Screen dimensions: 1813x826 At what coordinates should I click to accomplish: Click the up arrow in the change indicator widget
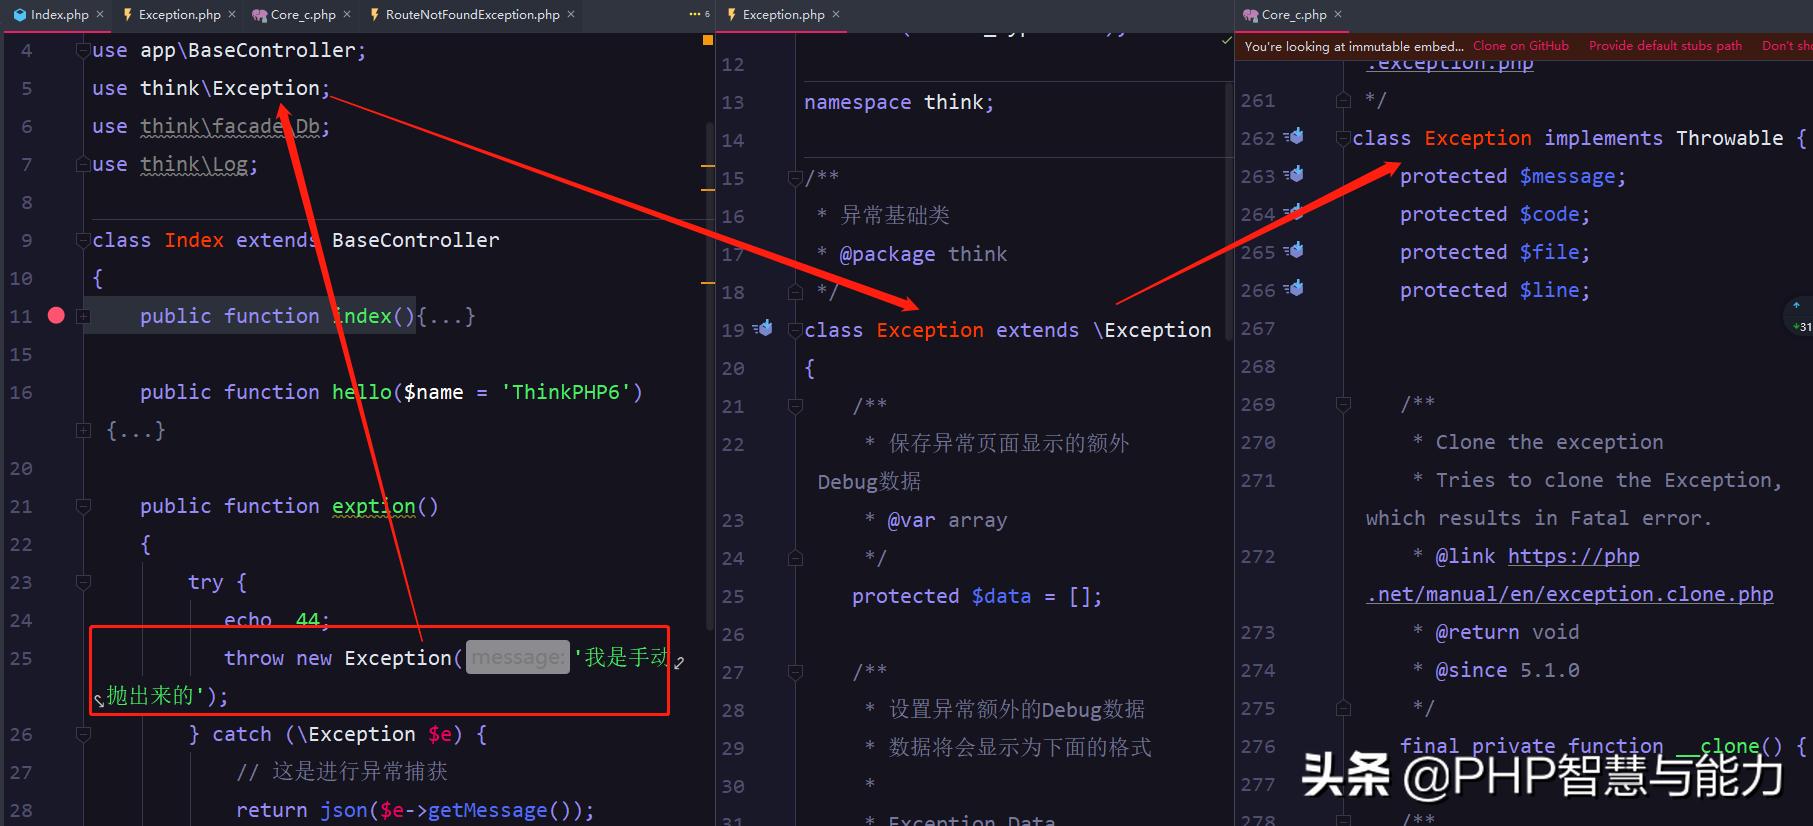[x=1796, y=306]
